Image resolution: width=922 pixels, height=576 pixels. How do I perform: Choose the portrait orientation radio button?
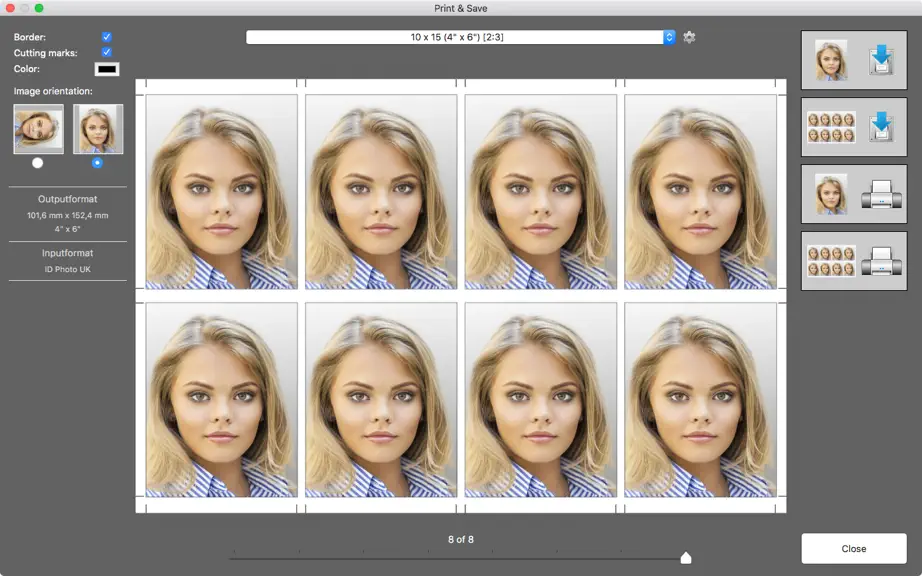pos(97,163)
